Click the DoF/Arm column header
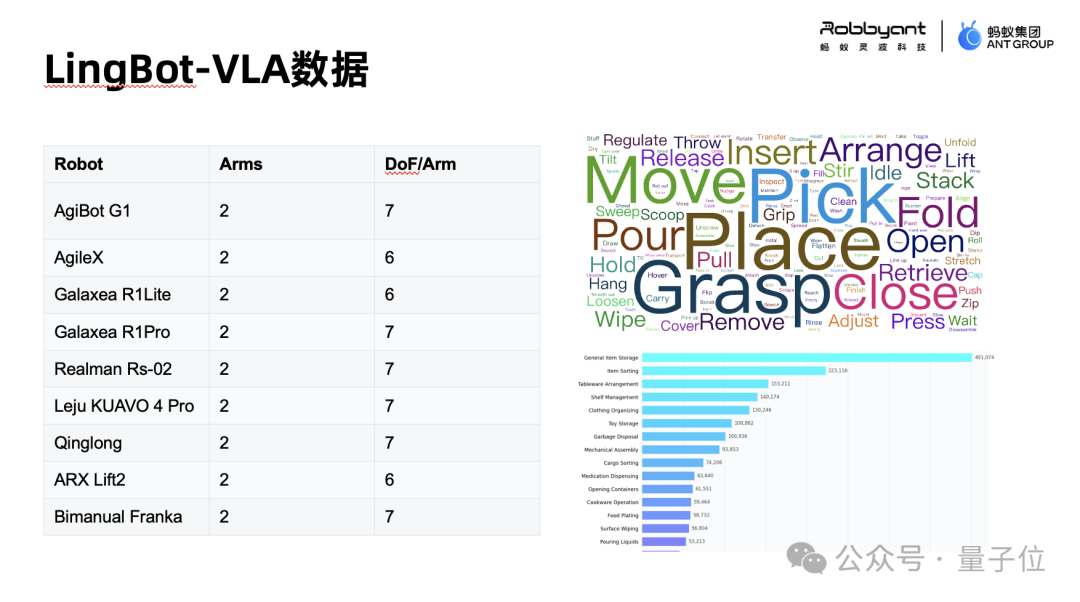The height and width of the screenshot is (602, 1080). [420, 164]
